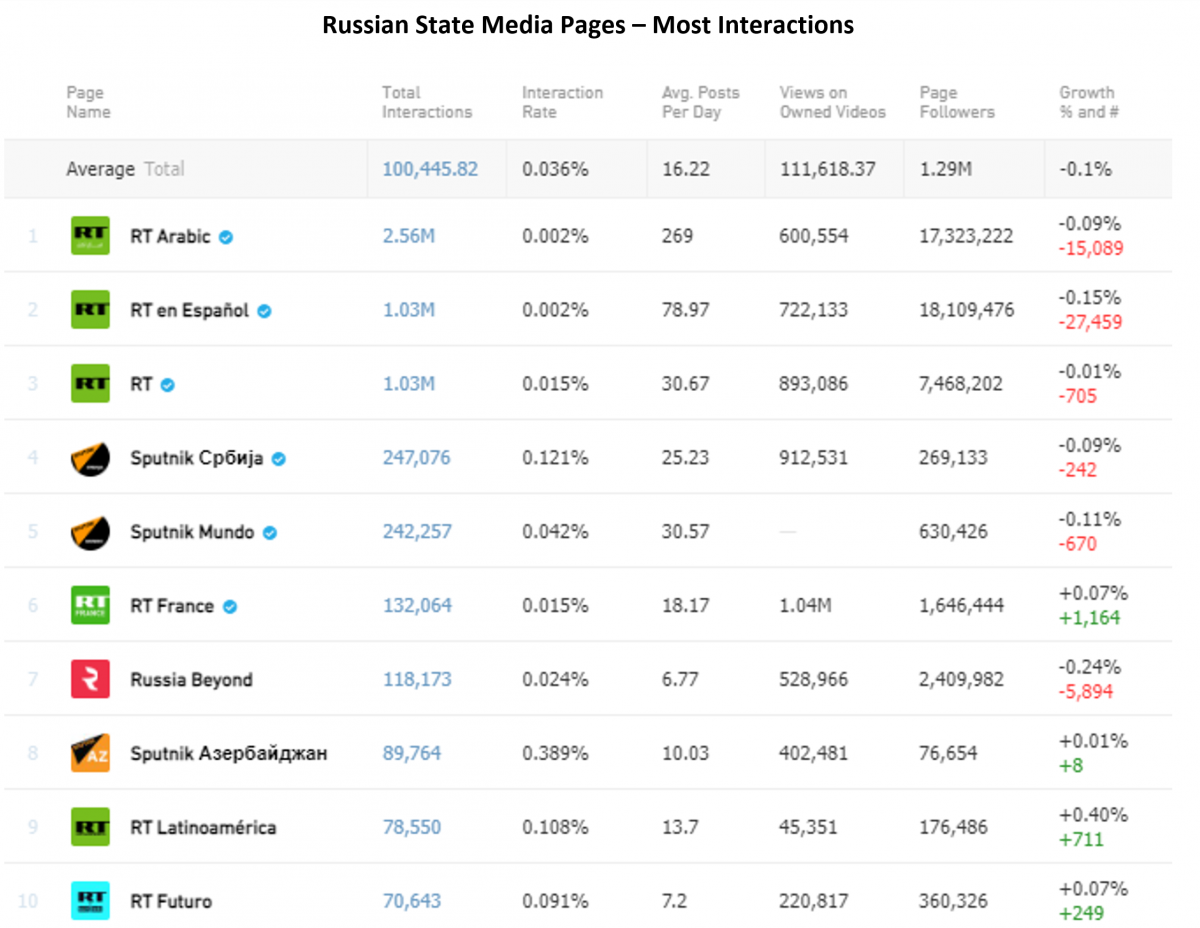This screenshot has height=928, width=1200.
Task: Click verified badge next to RT Arabic
Action: coord(226,237)
